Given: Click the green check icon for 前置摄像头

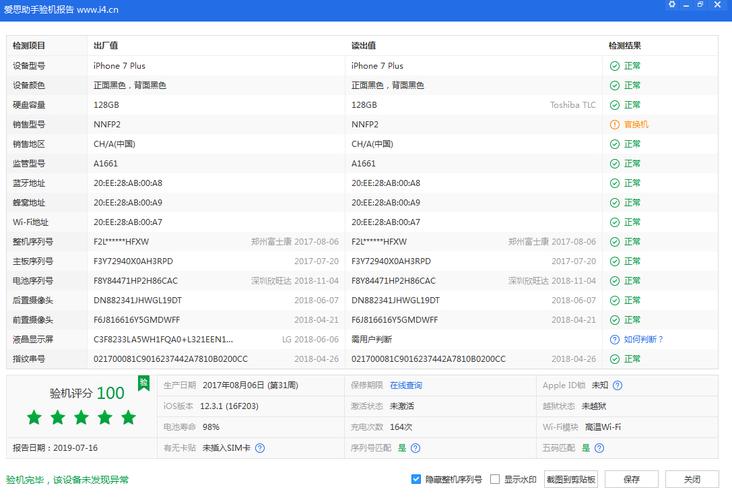Looking at the screenshot, I should 615,320.
